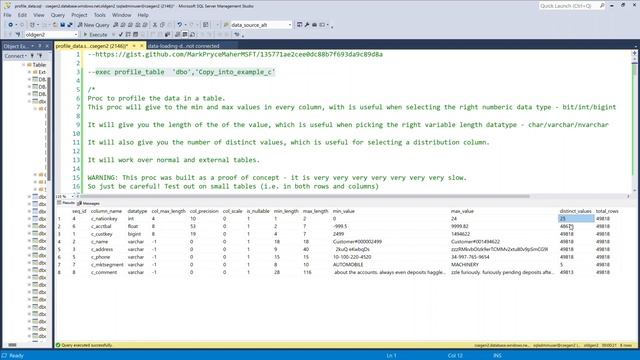Viewport: 640px width, 360px height.
Task: Click the exec profile_table line in editor
Action: click(181, 72)
